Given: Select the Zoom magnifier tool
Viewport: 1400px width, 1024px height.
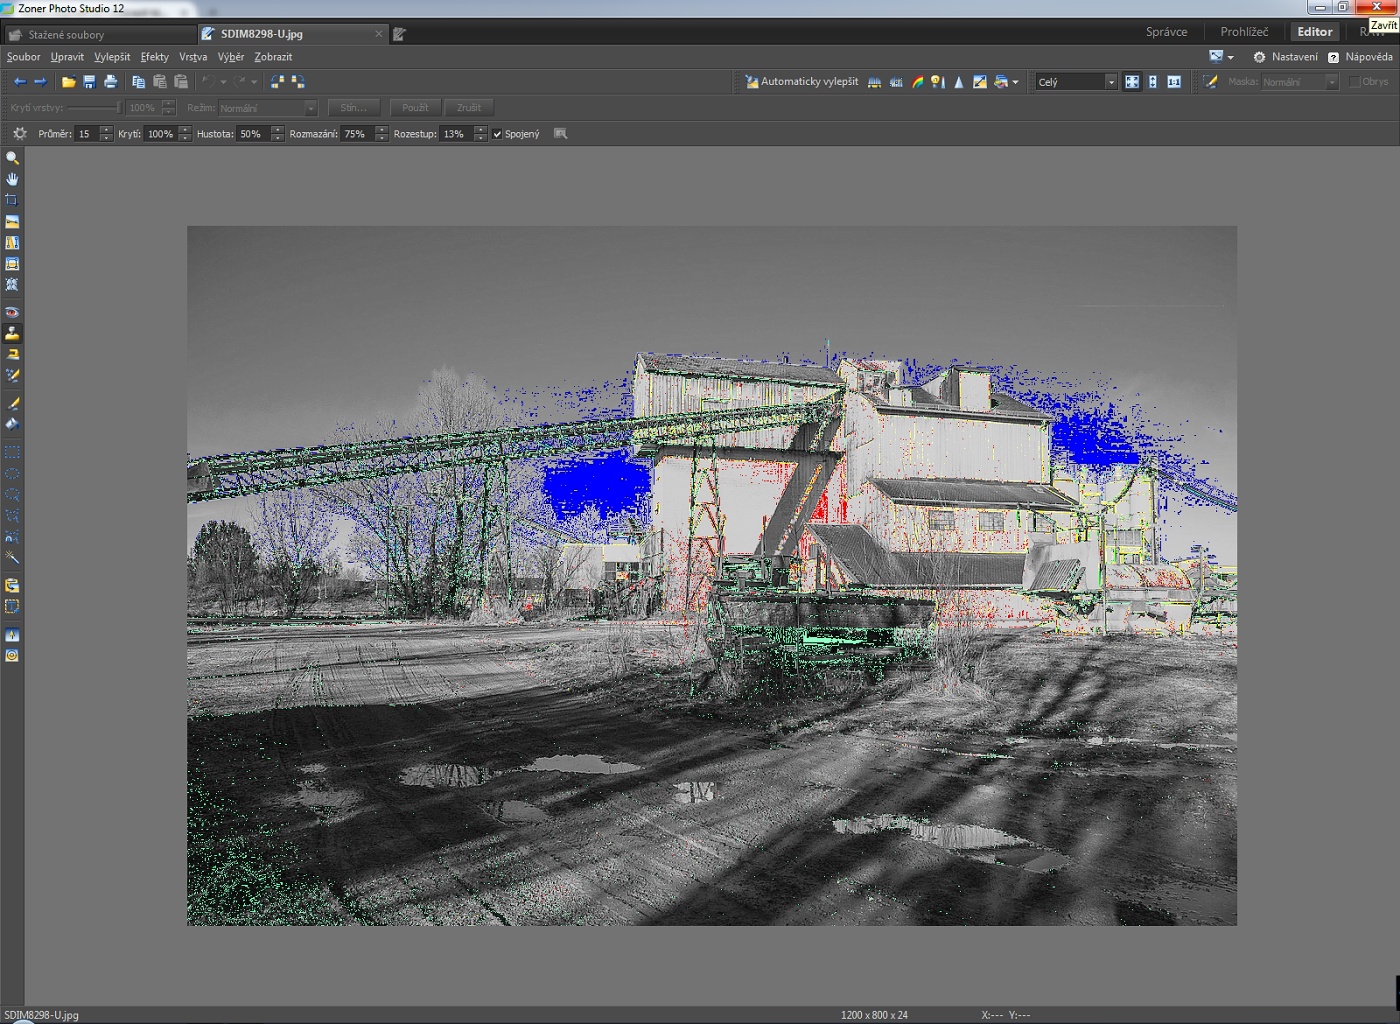Looking at the screenshot, I should click(x=12, y=158).
